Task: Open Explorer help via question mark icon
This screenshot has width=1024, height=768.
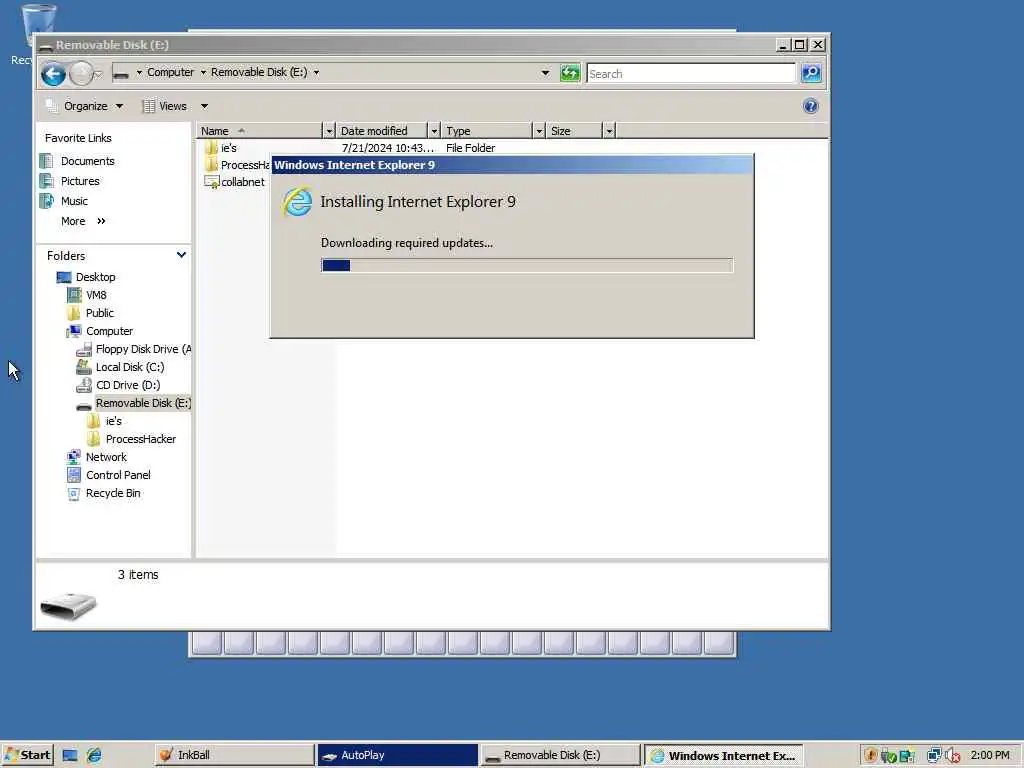Action: click(x=810, y=106)
